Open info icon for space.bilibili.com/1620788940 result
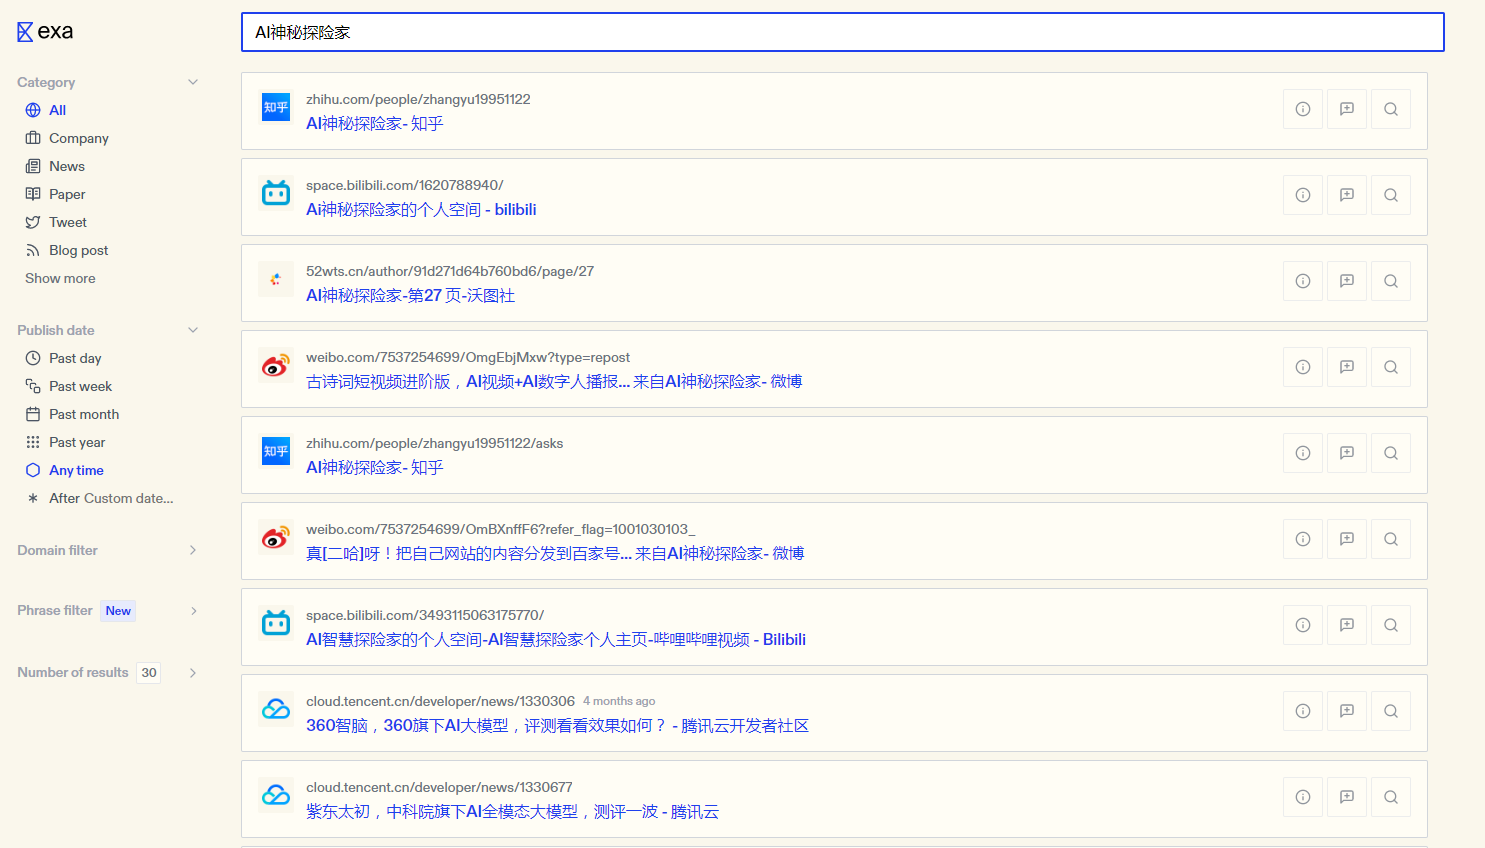This screenshot has width=1485, height=848. [x=1303, y=195]
